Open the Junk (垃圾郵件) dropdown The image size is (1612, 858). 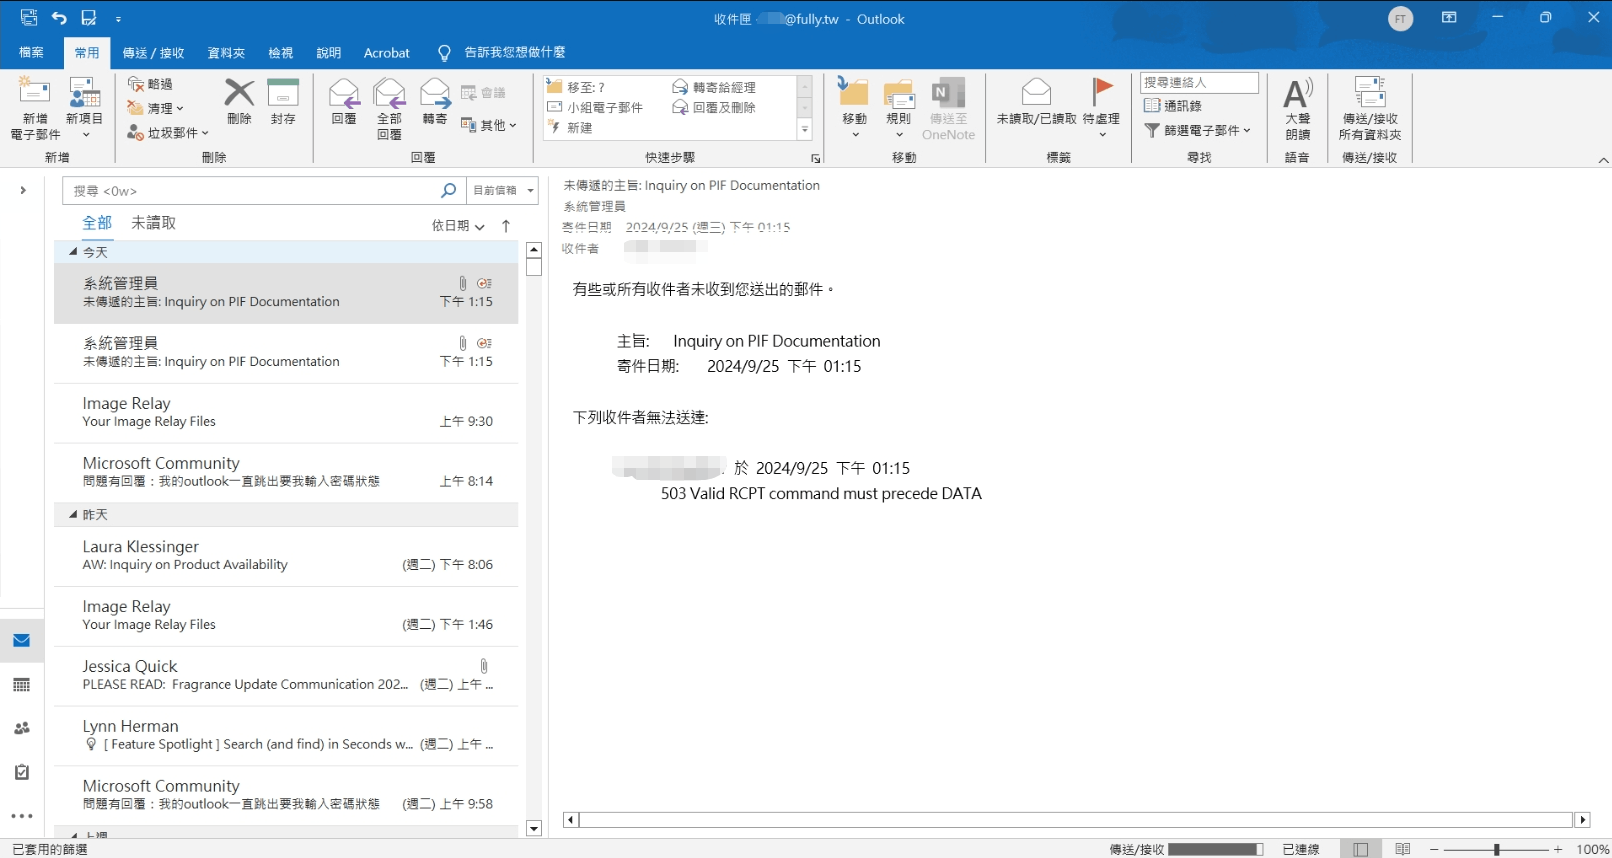click(x=168, y=132)
